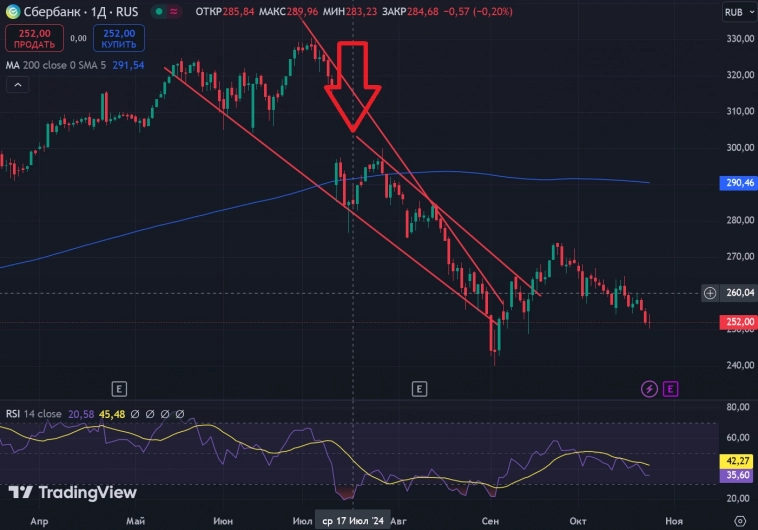Click the blue 290,46 MA price label
758x530 pixels.
click(x=738, y=184)
